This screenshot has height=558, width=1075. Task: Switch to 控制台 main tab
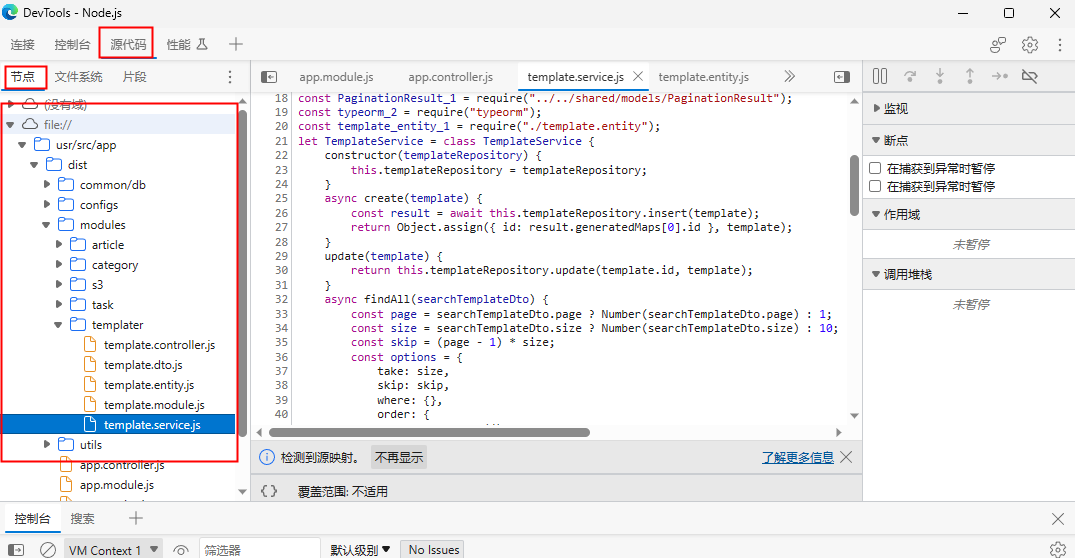[x=72, y=45]
